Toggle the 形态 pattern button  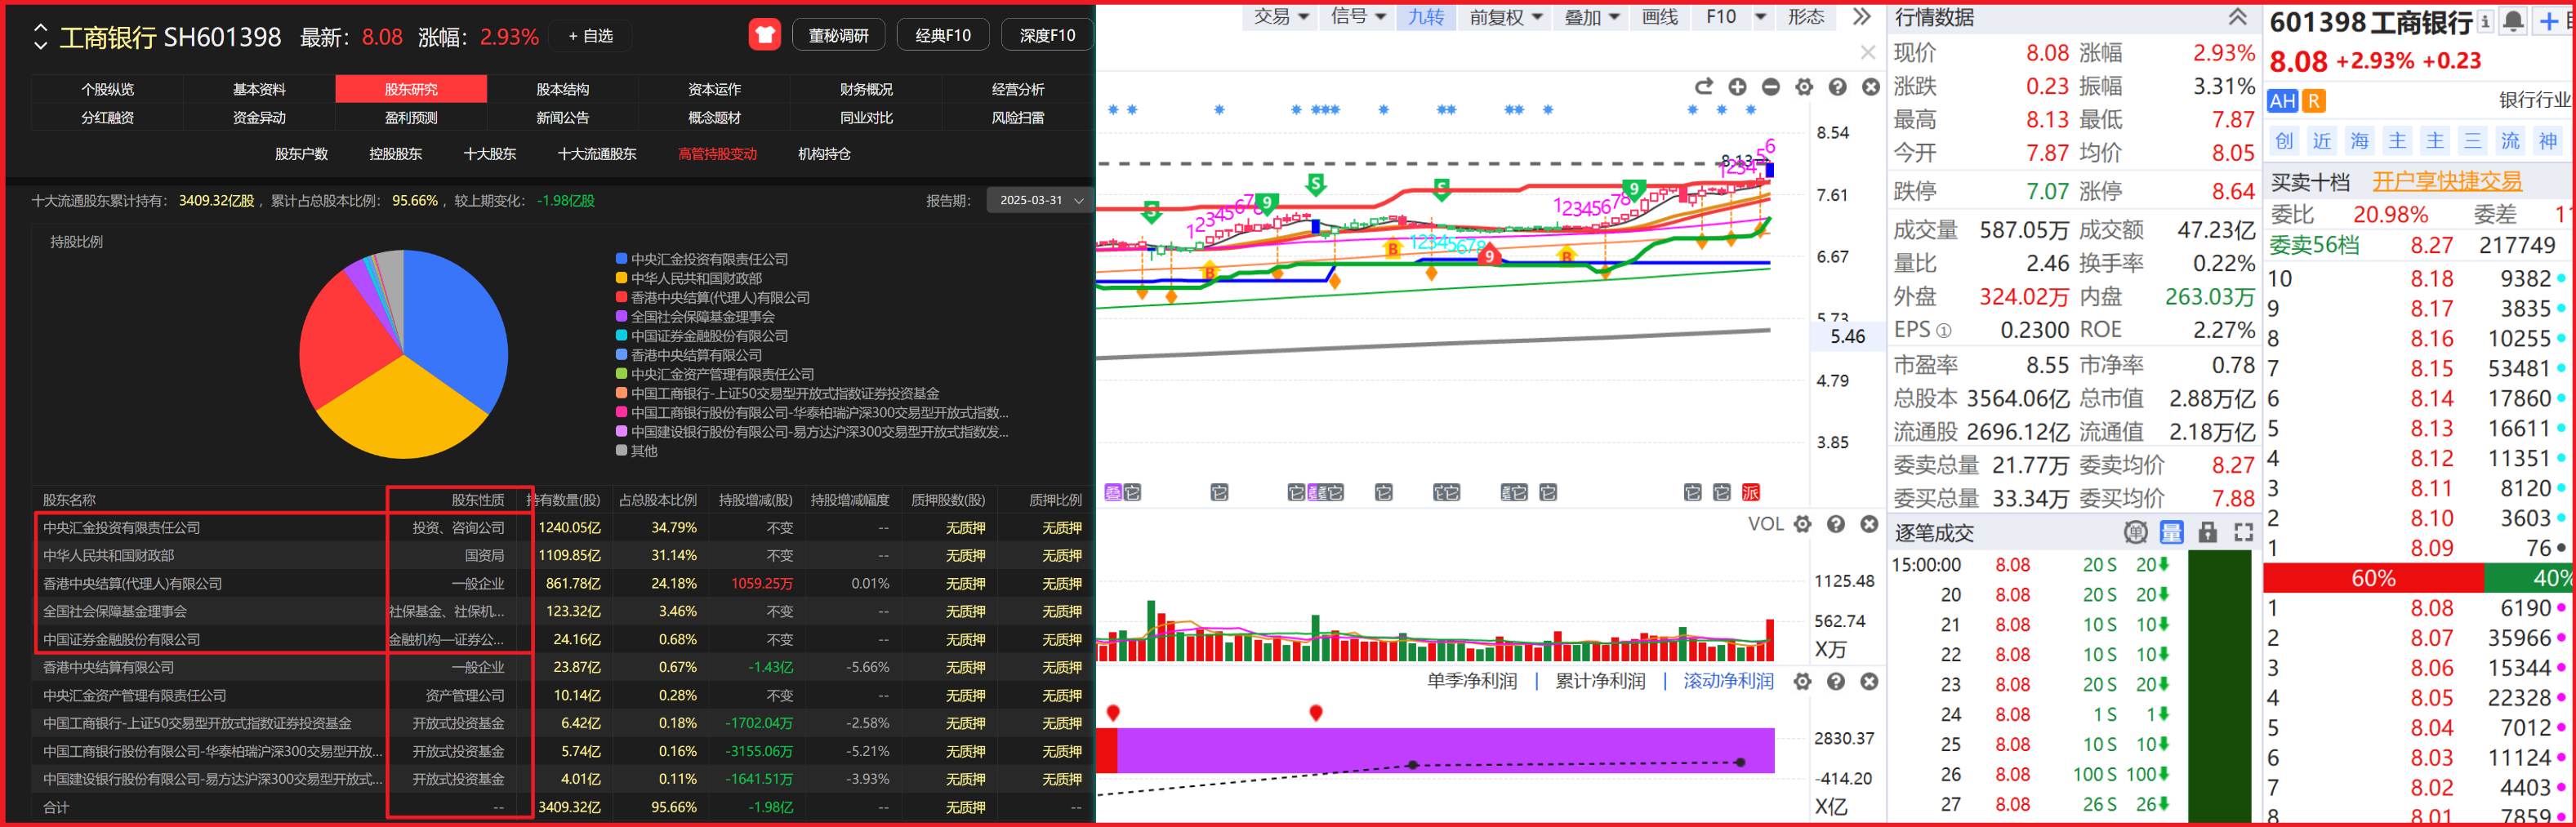pos(1806,16)
